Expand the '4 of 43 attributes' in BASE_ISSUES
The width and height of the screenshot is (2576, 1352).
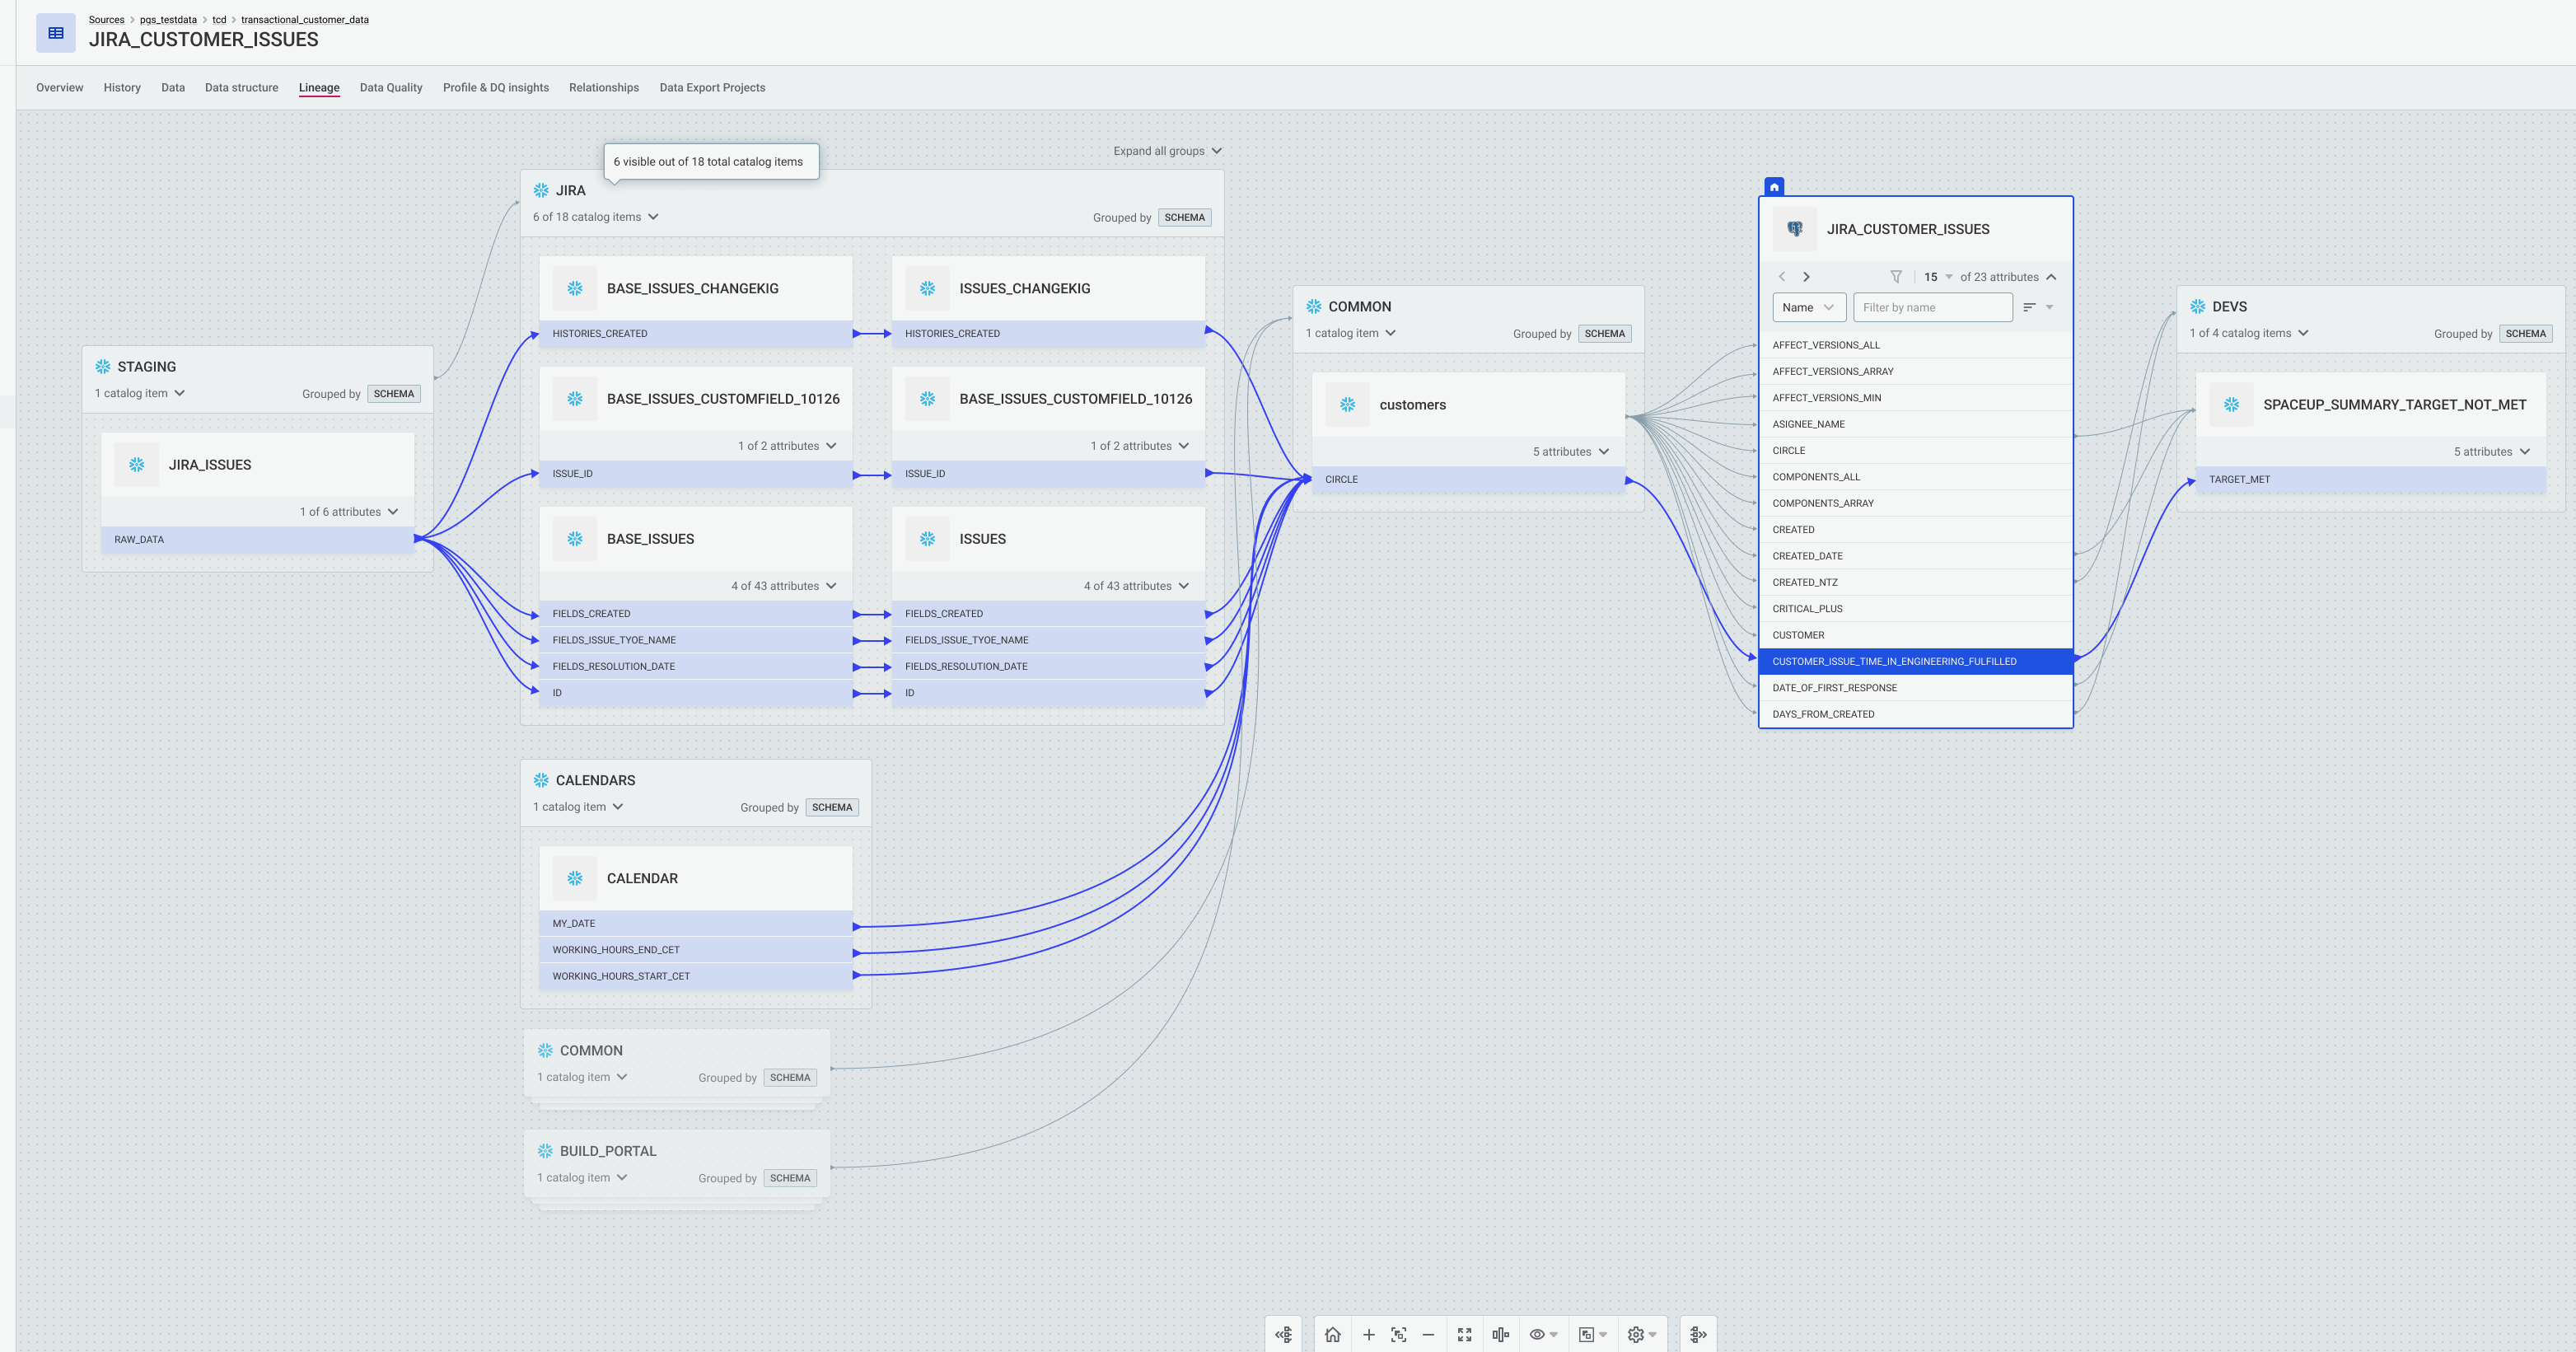pos(783,586)
